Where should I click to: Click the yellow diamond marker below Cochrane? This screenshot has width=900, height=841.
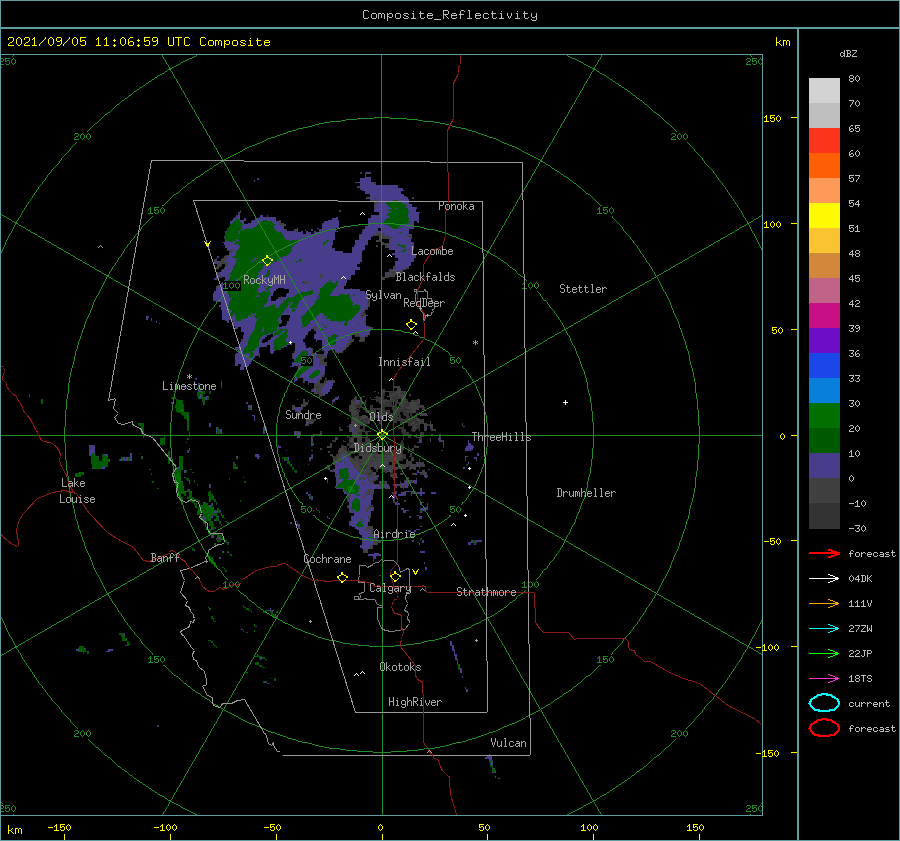343,577
